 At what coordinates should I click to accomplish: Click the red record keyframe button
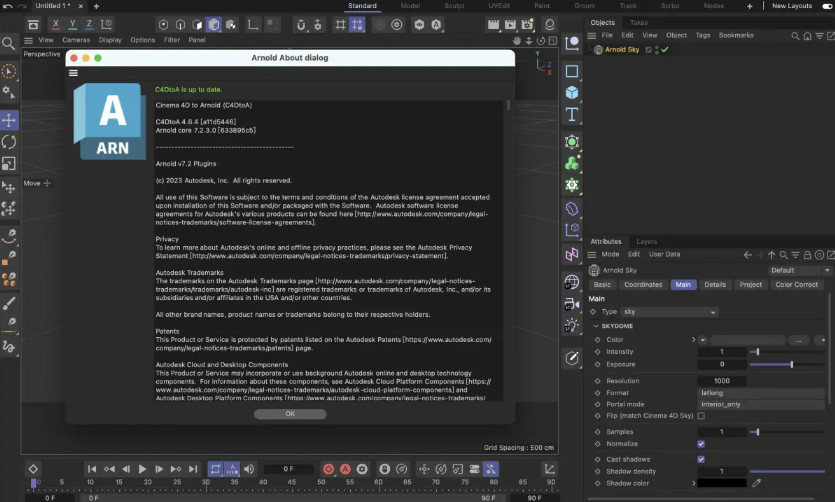click(x=329, y=469)
